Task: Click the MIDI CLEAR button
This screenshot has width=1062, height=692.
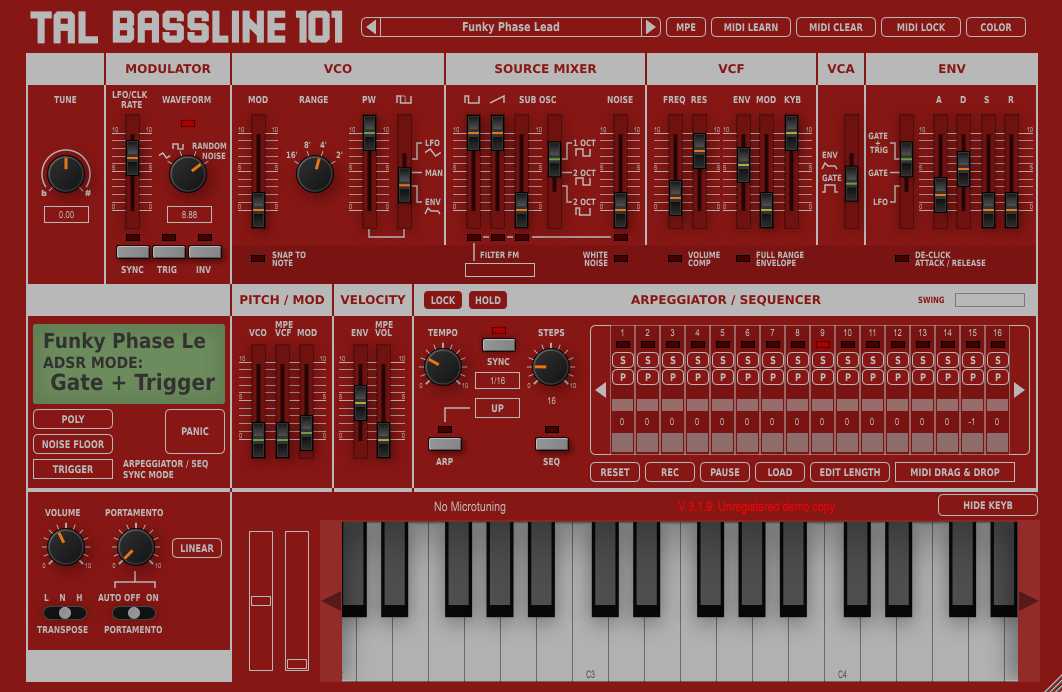Action: [x=836, y=27]
